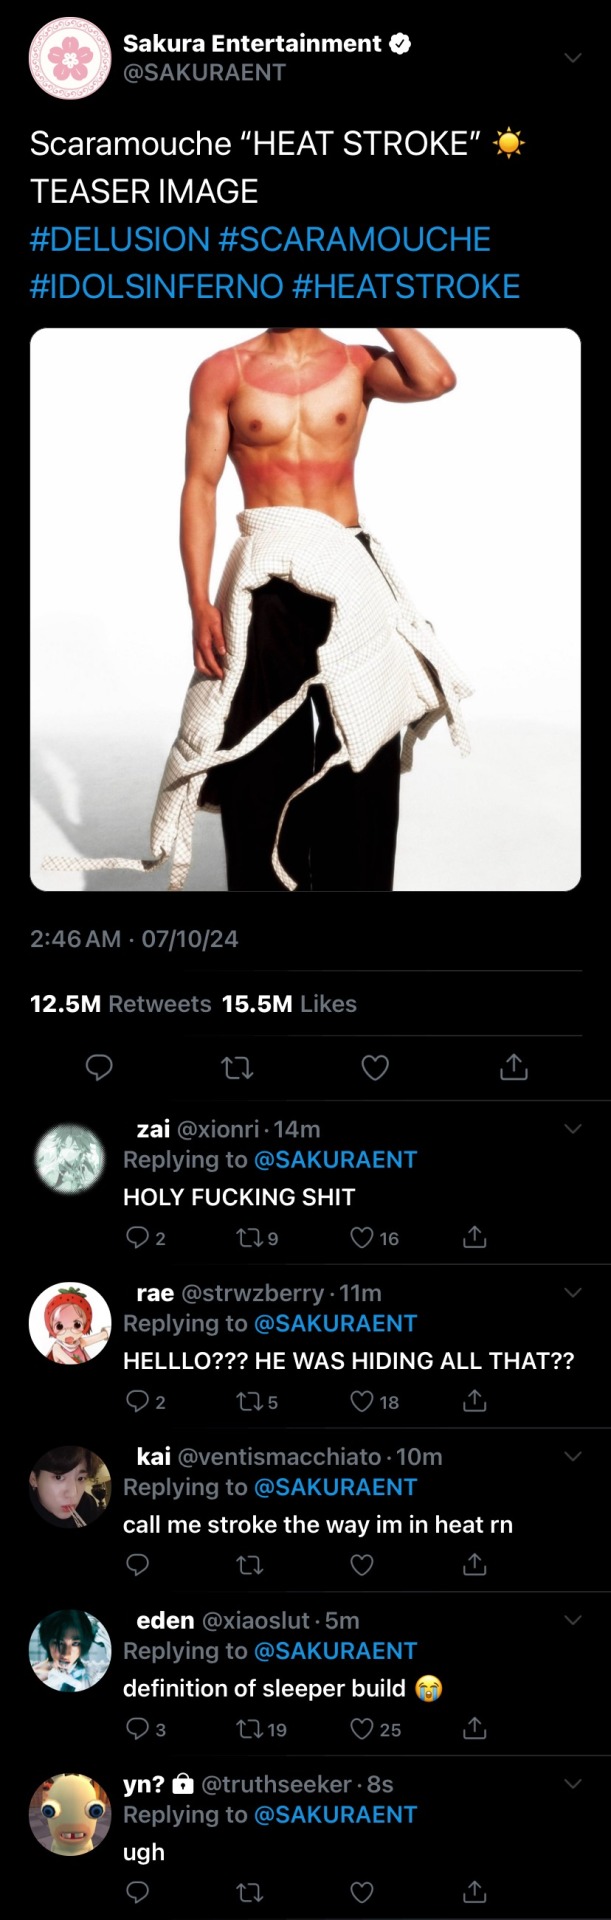Image resolution: width=611 pixels, height=1920 pixels.
Task: Retweet the HEAT STROKE teaser tweet
Action: coord(237,1068)
